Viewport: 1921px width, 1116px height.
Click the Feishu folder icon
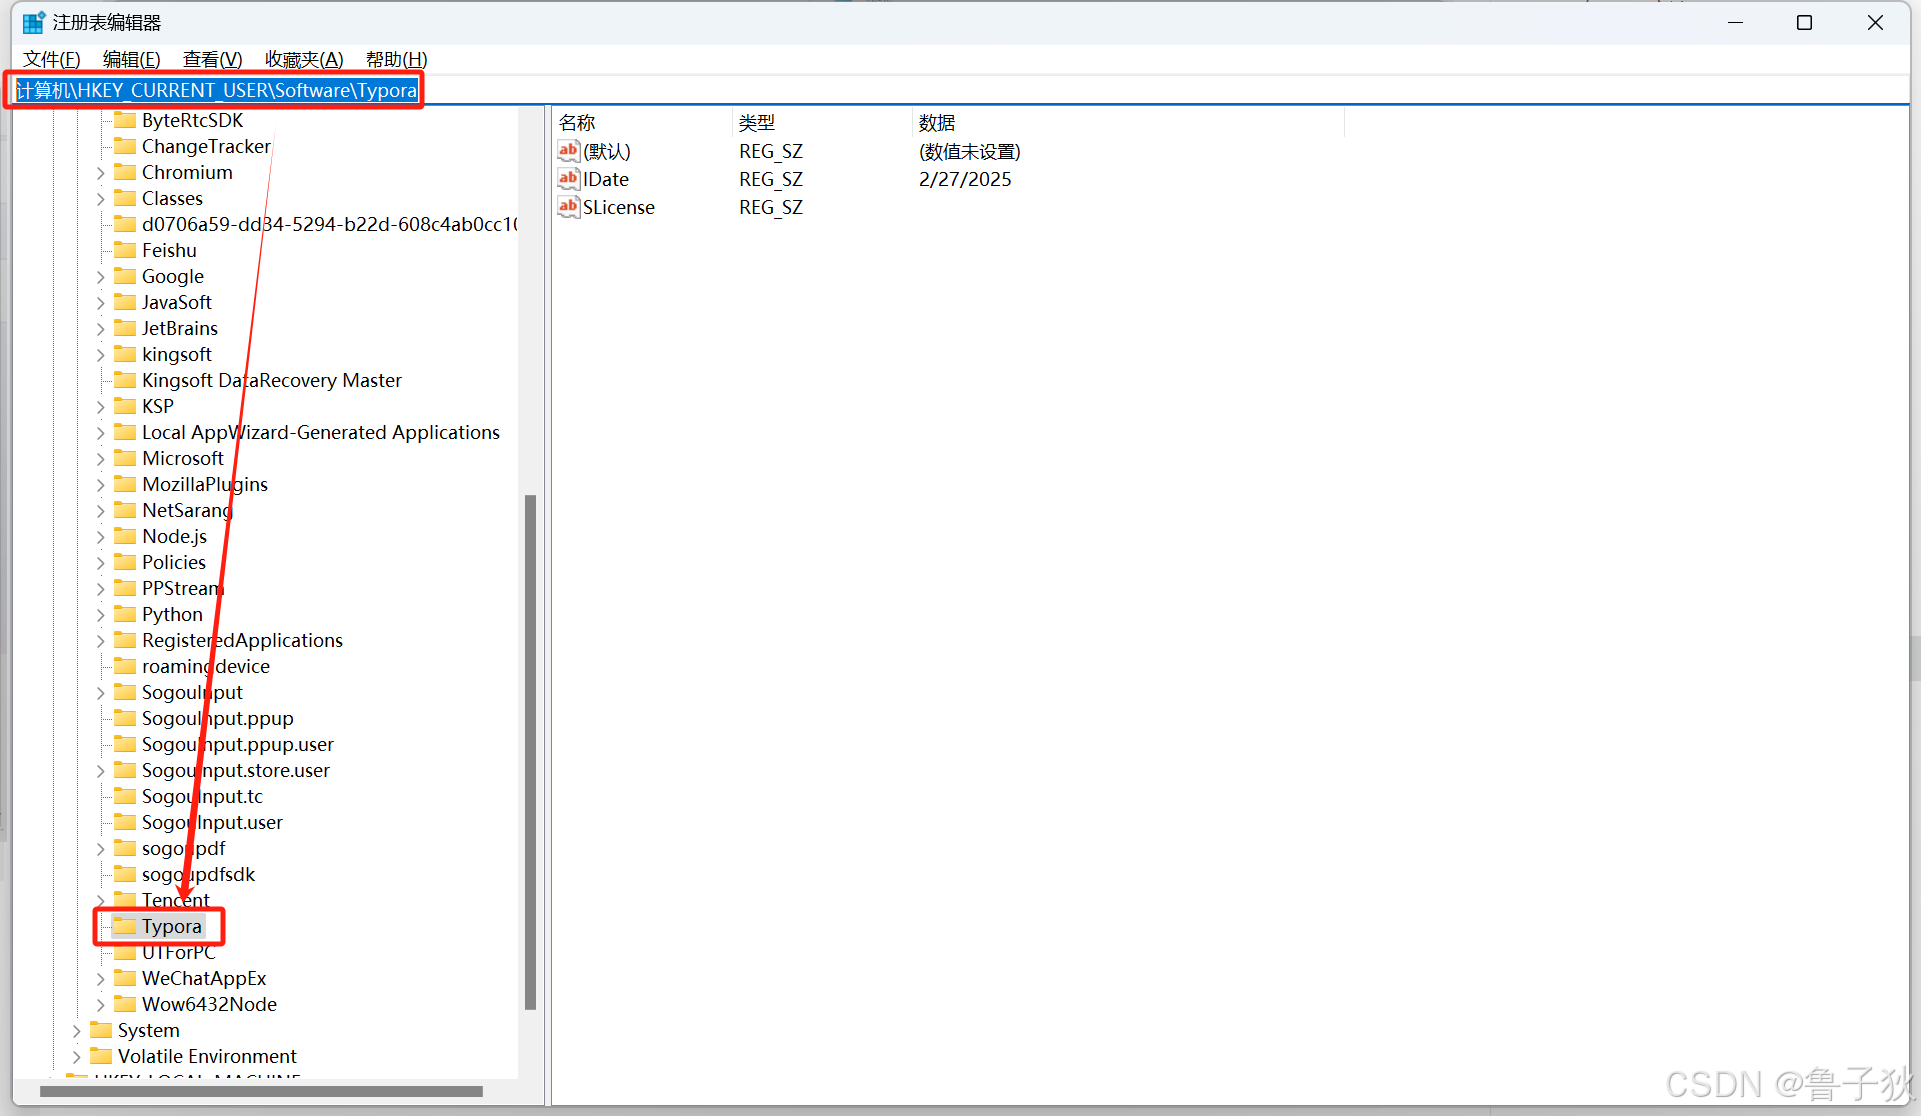125,250
